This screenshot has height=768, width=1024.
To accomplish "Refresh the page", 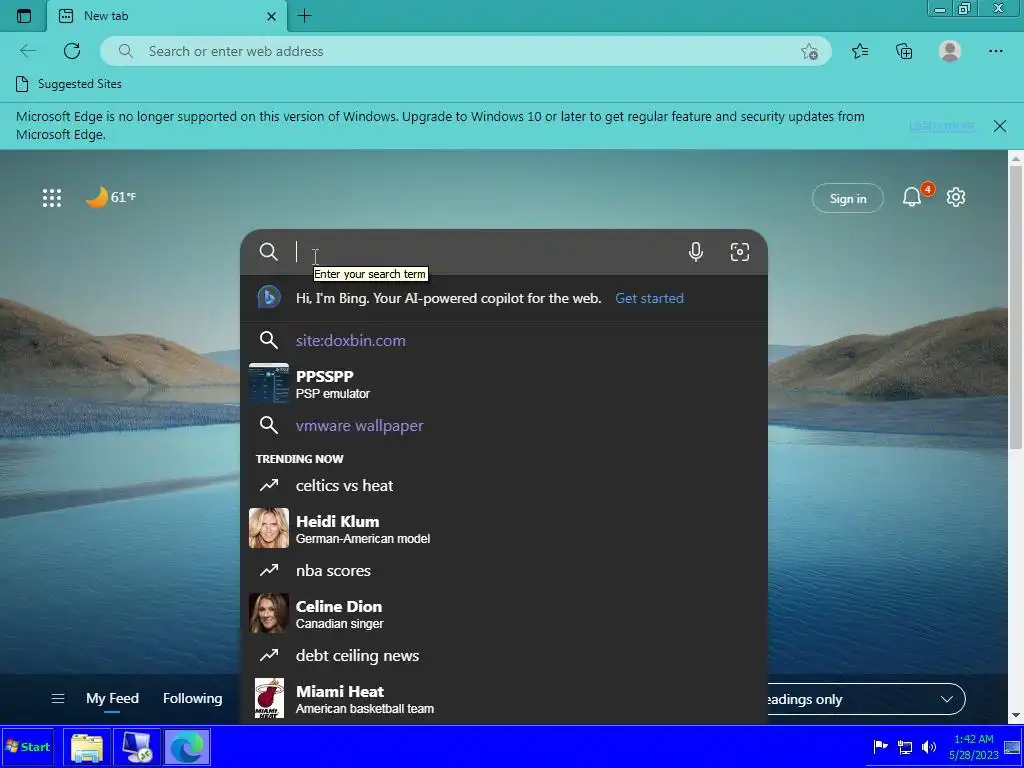I will 72,51.
